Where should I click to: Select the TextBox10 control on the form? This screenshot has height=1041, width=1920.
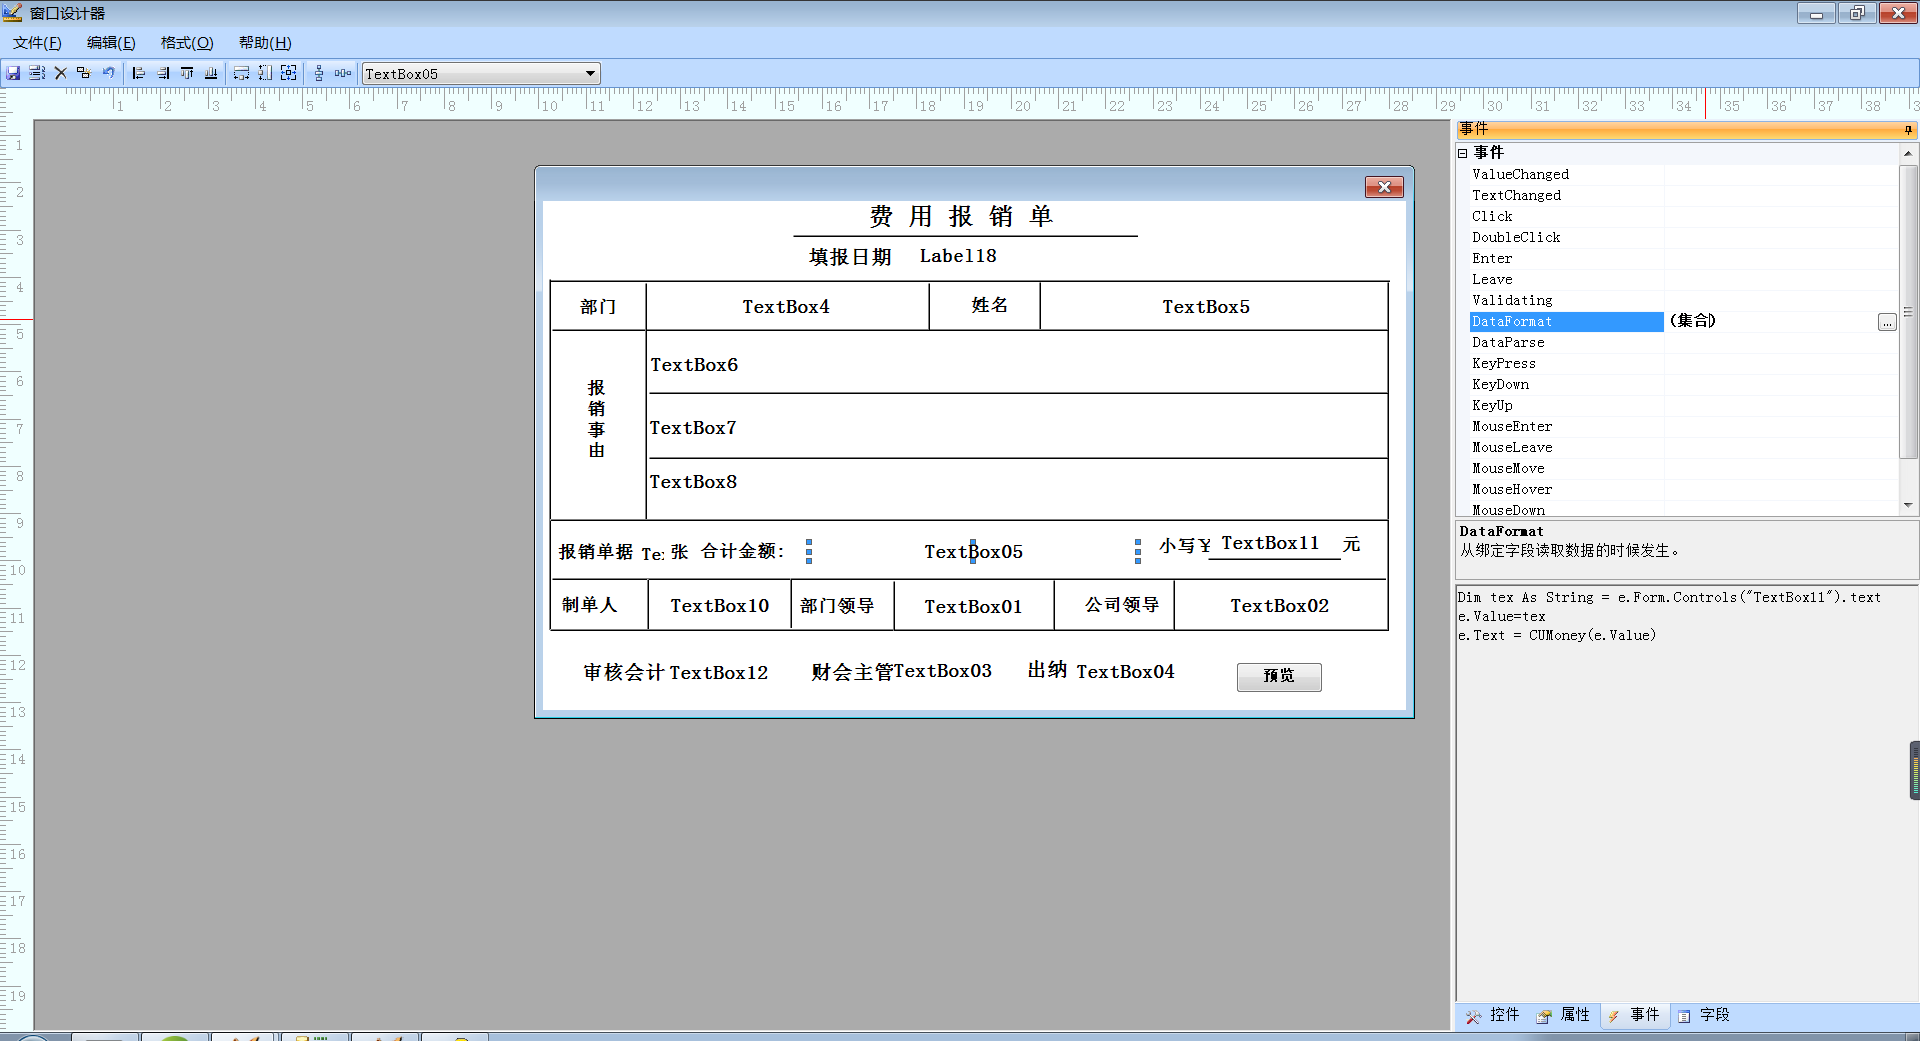[720, 606]
